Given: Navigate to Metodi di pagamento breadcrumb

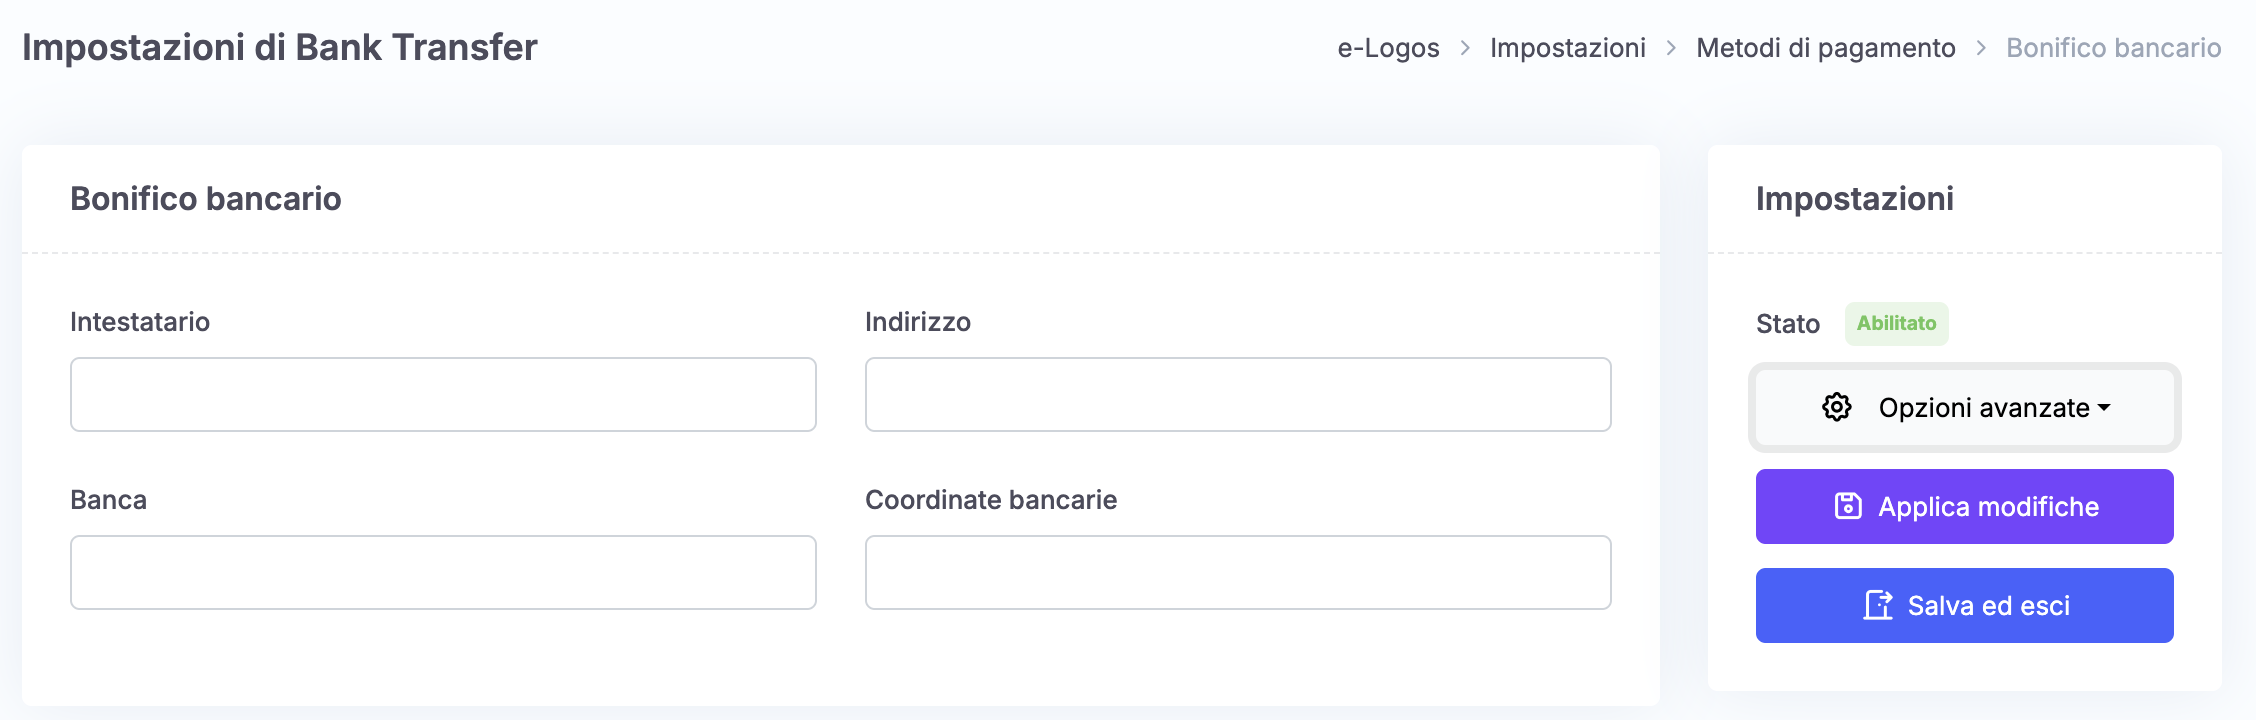Looking at the screenshot, I should [x=1825, y=48].
